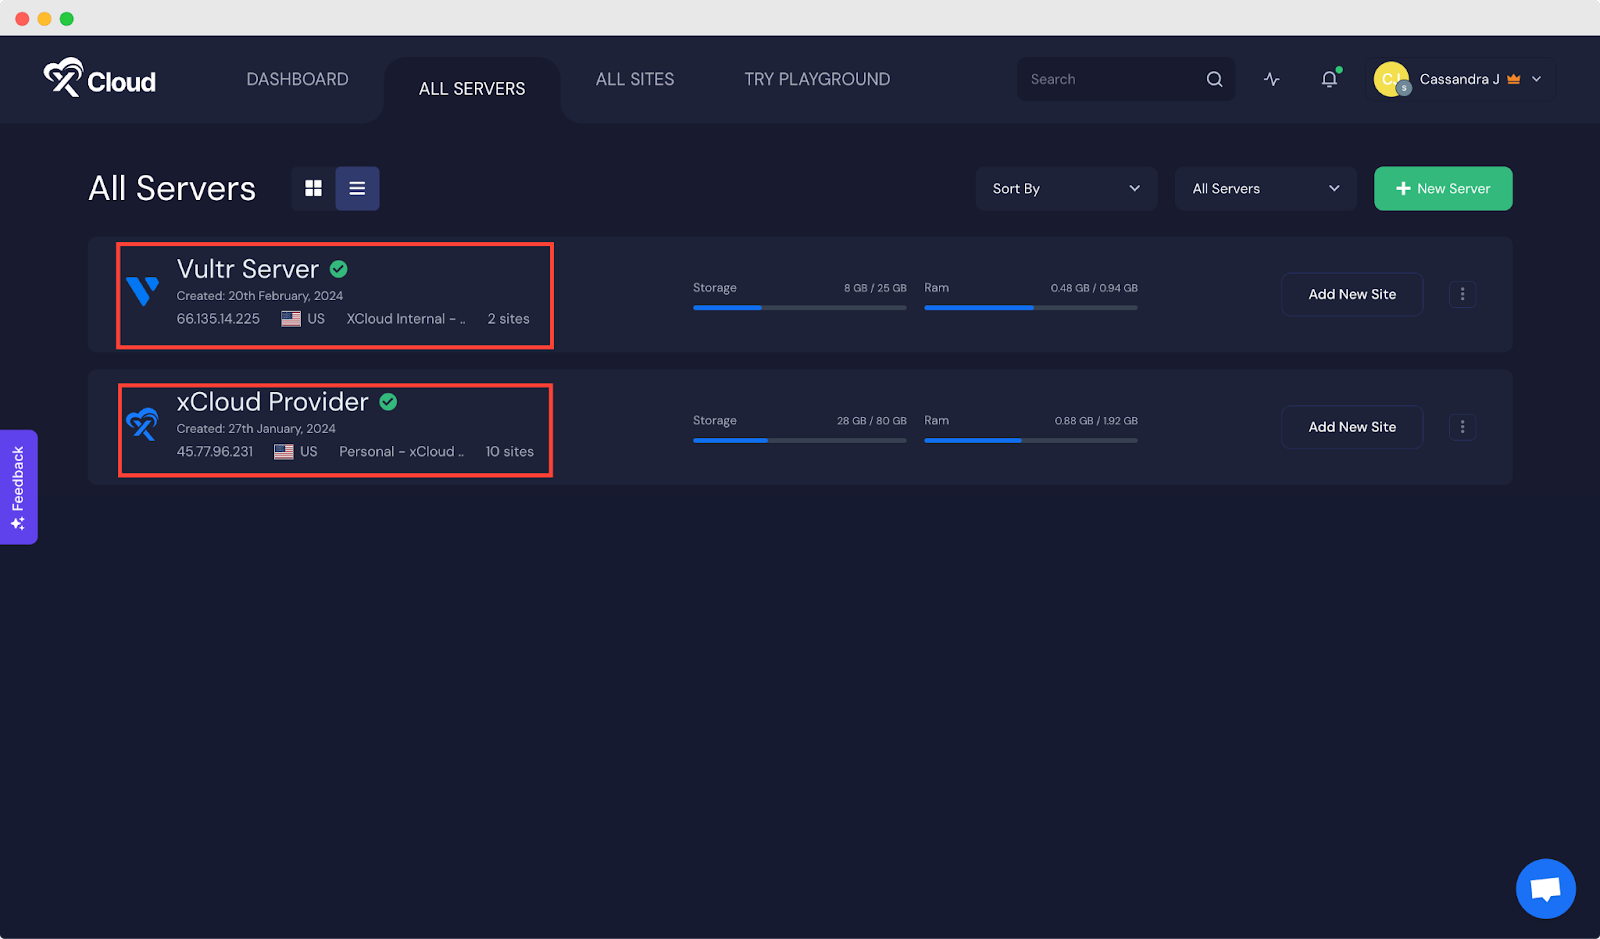Open the notifications bell
The image size is (1600, 939).
1328,79
